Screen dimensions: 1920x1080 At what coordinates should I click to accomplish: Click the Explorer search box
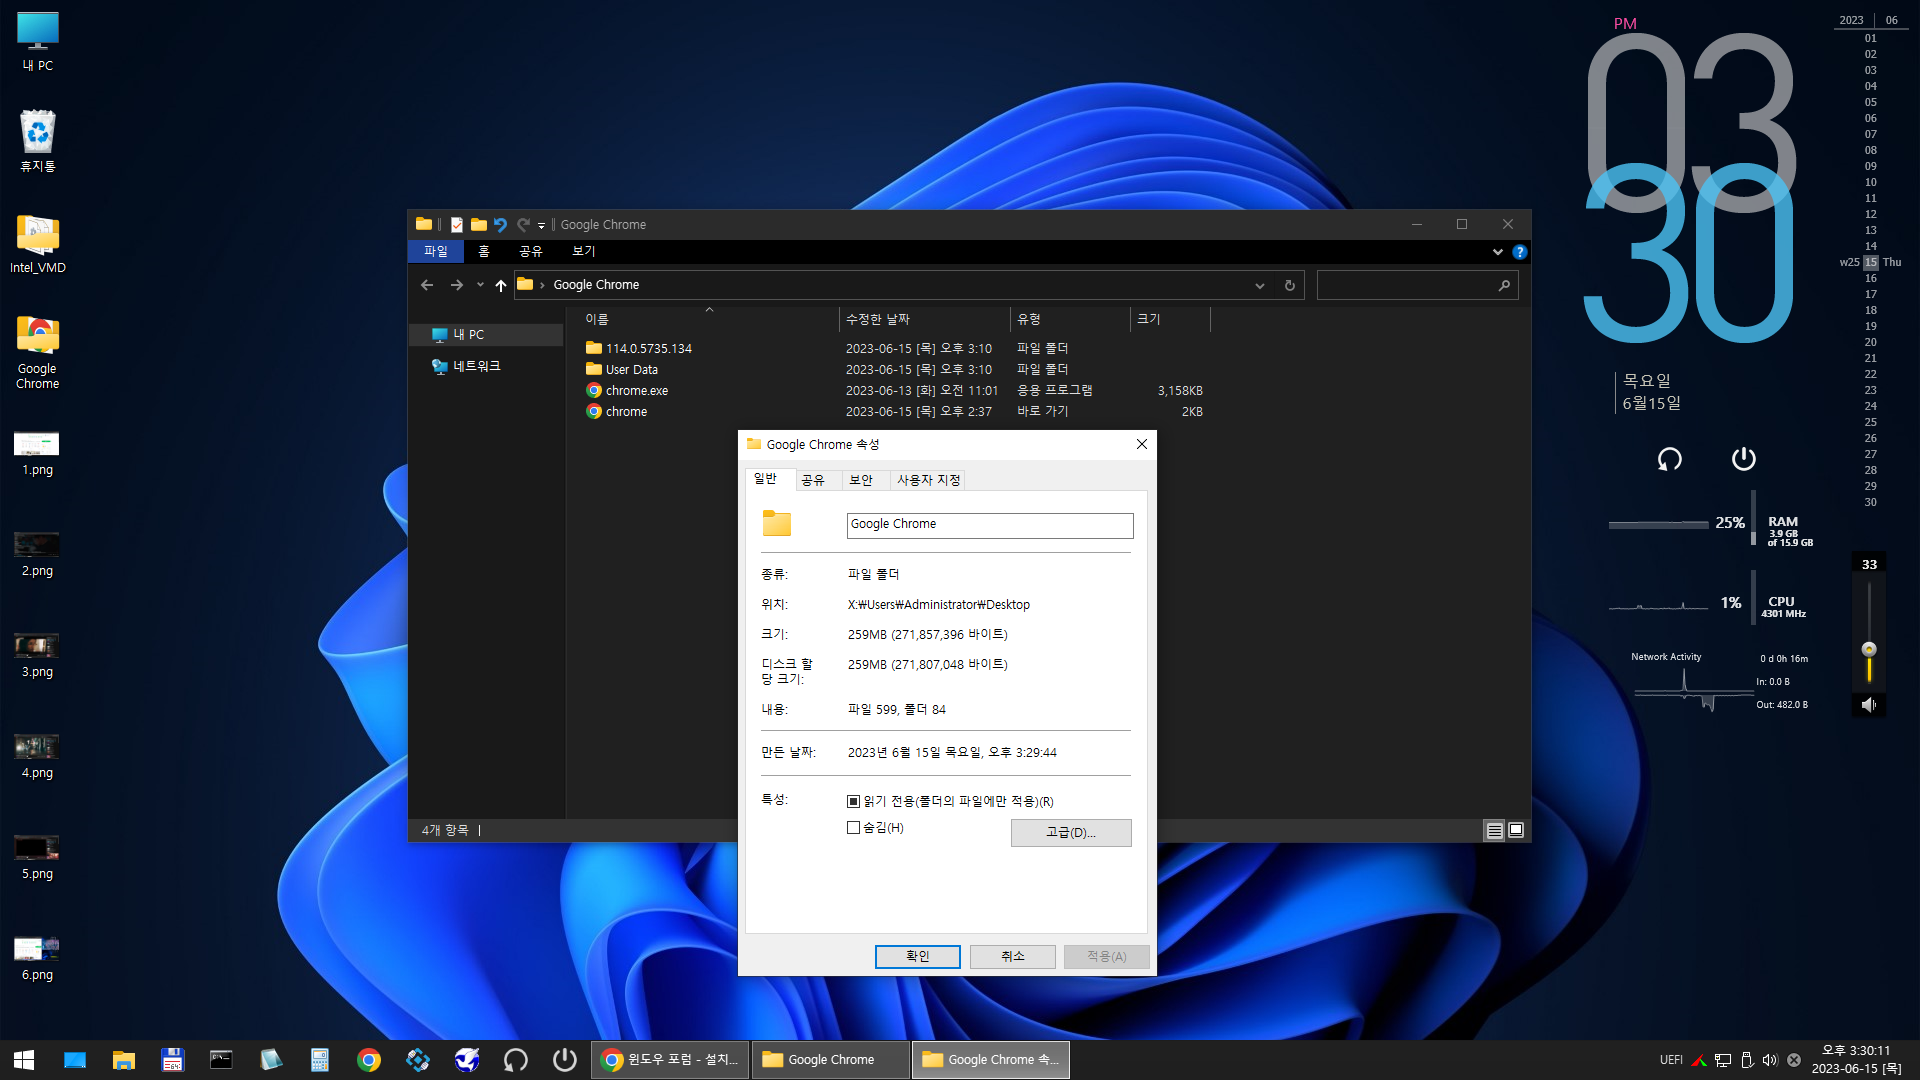coord(1417,286)
